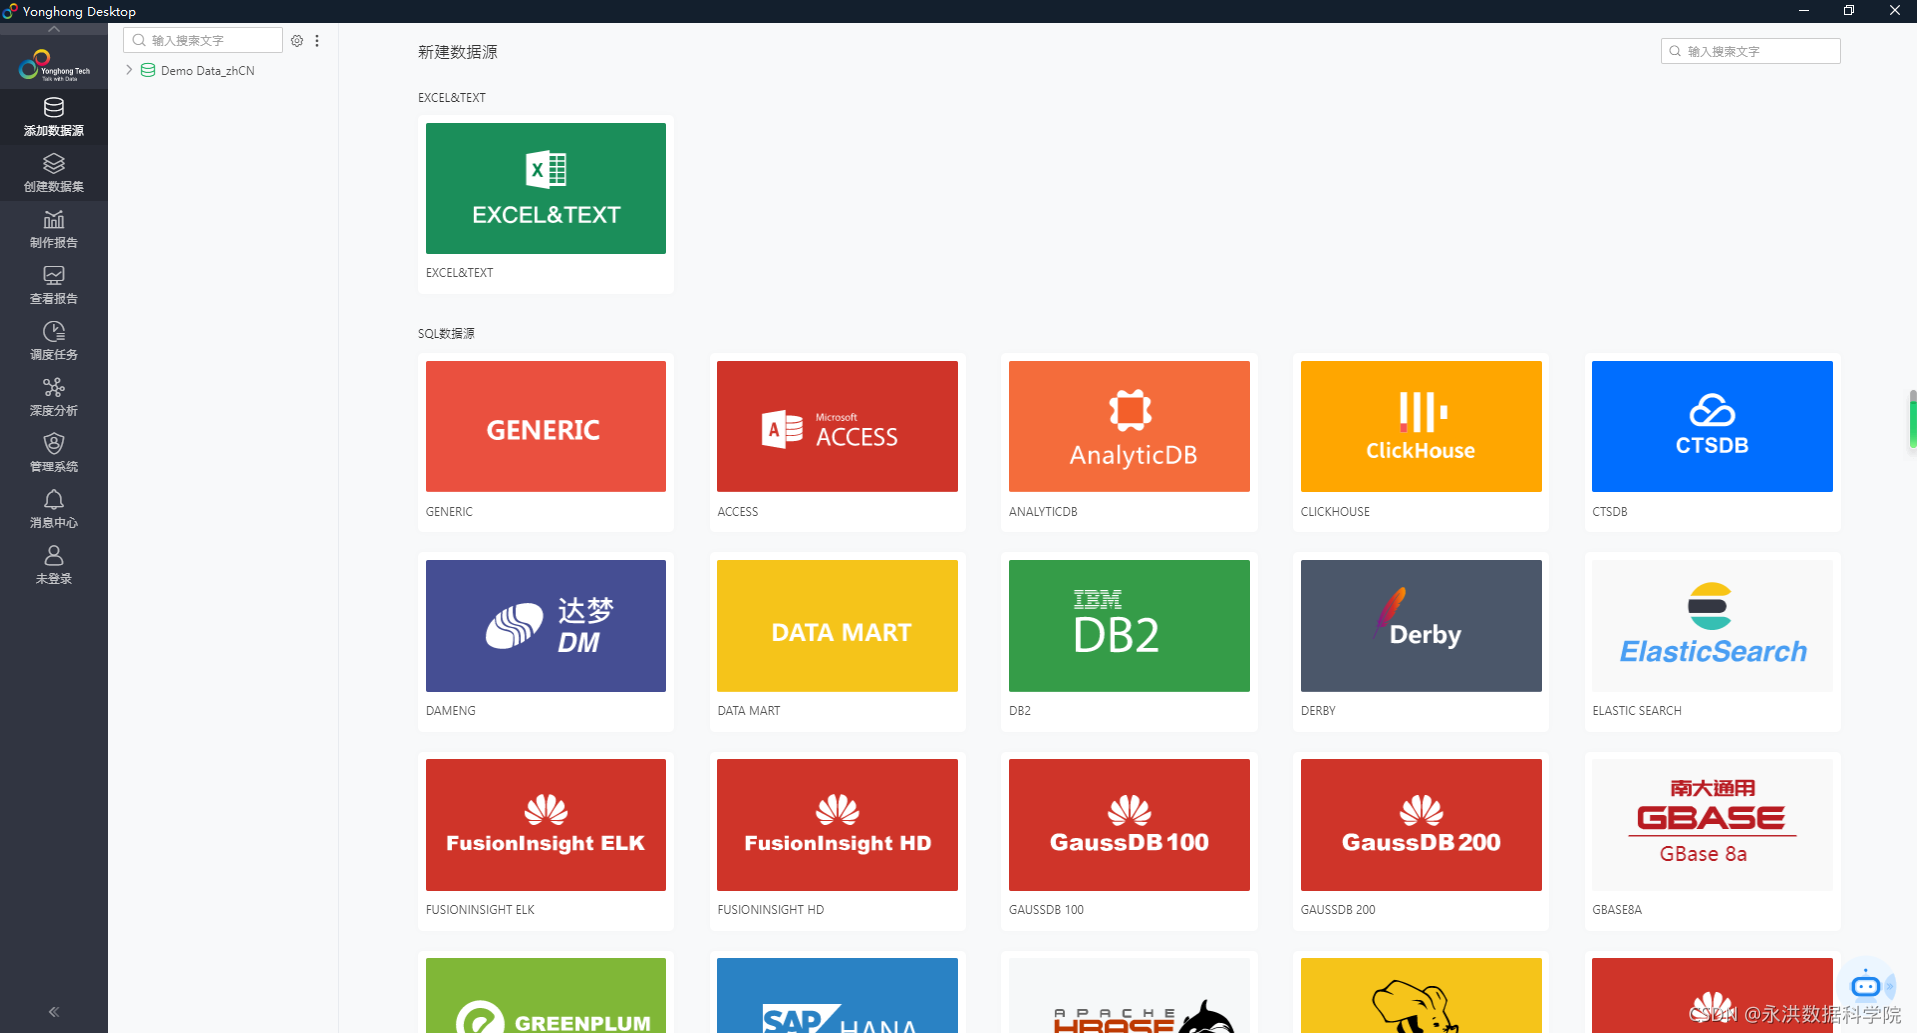Viewport: 1917px width, 1033px height.
Task: Close the Yonghong Desktop window
Action: [1894, 11]
